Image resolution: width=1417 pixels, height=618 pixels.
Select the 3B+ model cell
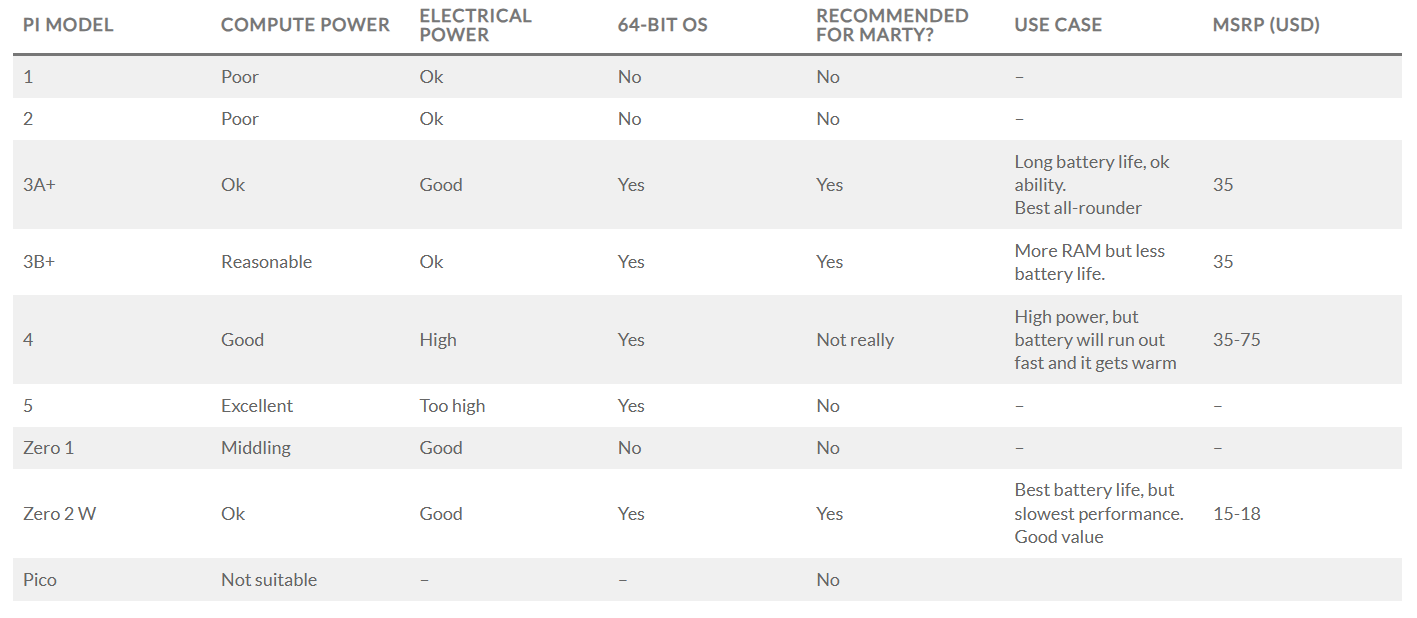[x=39, y=262]
